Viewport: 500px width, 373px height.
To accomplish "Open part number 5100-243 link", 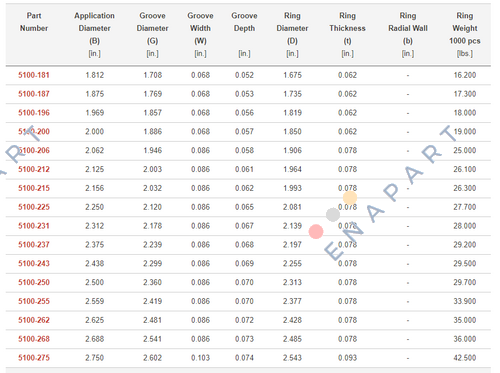I will 34,263.
